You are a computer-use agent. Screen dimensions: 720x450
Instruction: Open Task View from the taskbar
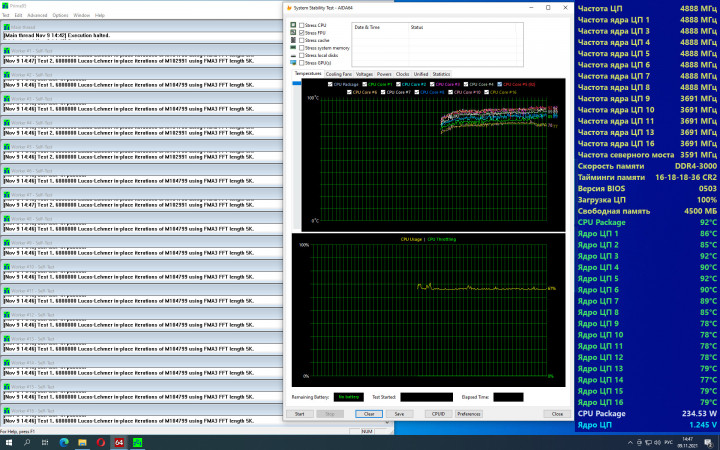[x=45, y=443]
